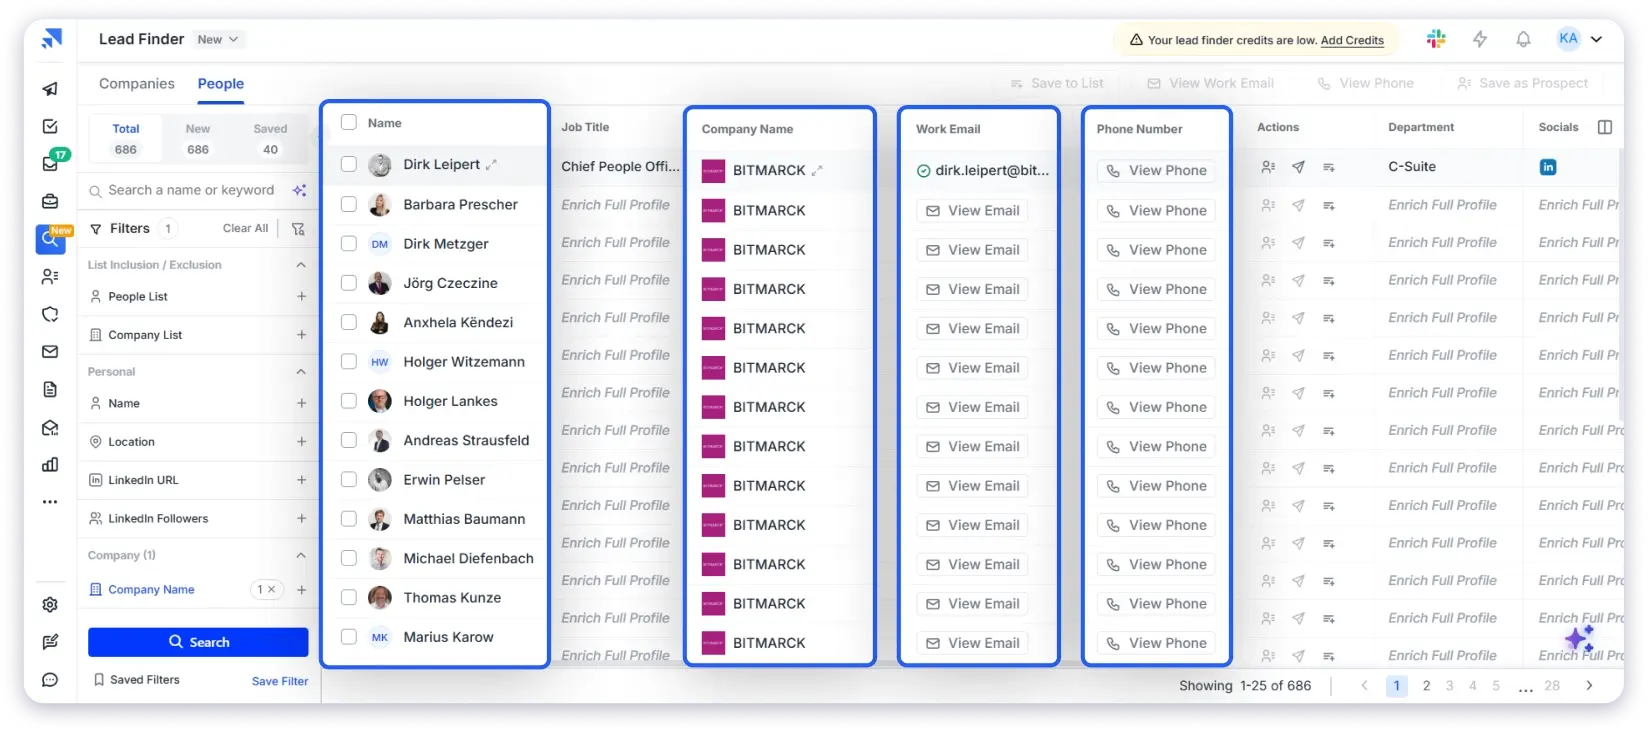This screenshot has width=1648, height=732.
Task: Open the LinkedIn icon in Dirk Leipert row
Action: (x=1547, y=167)
